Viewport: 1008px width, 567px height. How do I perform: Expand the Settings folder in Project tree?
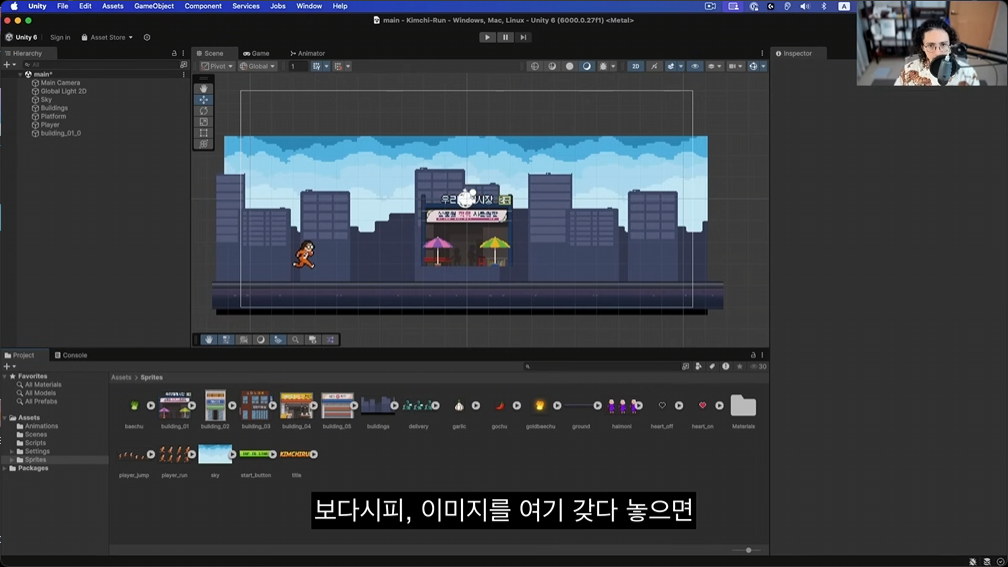pos(12,451)
